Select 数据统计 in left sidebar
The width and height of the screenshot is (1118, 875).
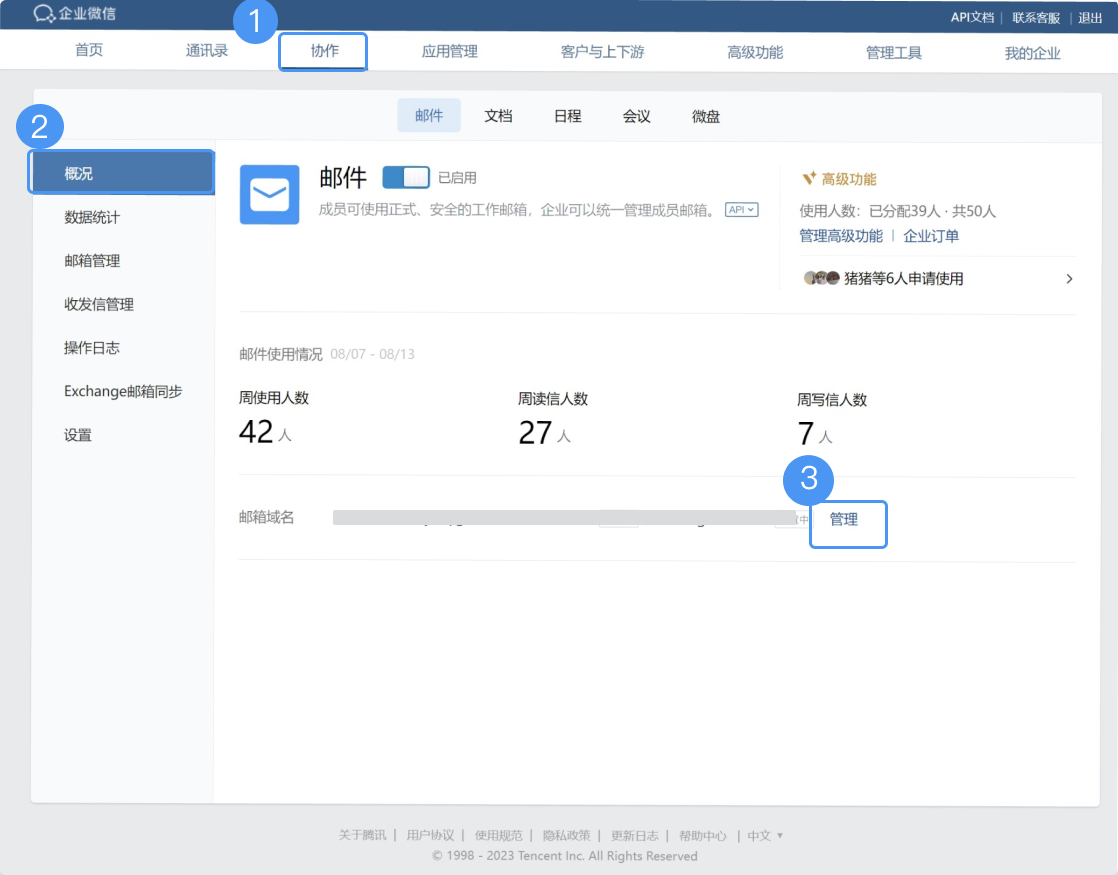pos(92,217)
